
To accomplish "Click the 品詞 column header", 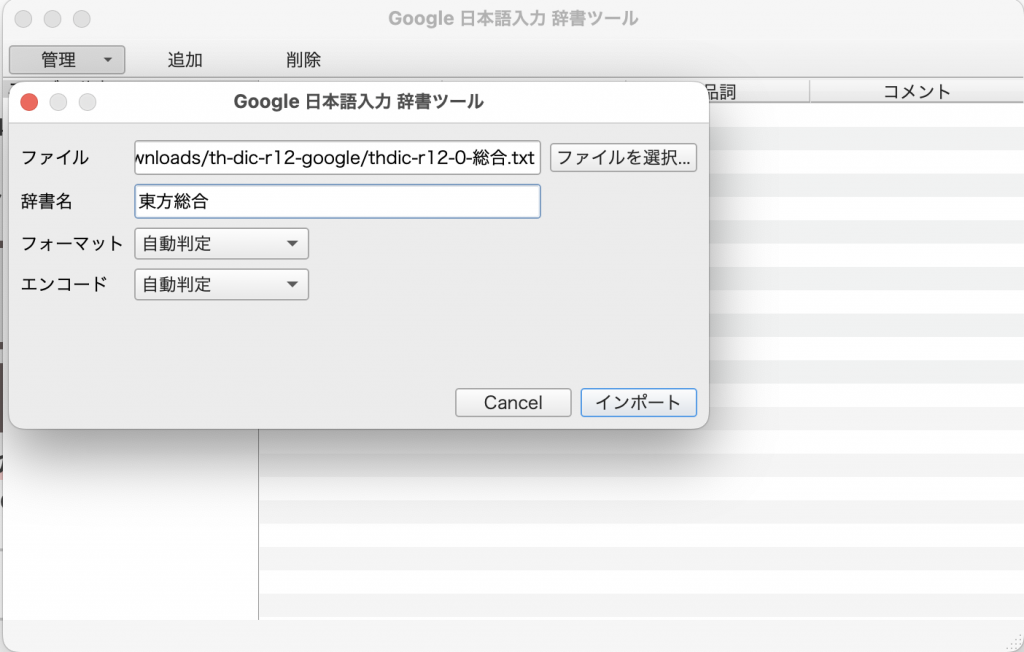I will [720, 92].
